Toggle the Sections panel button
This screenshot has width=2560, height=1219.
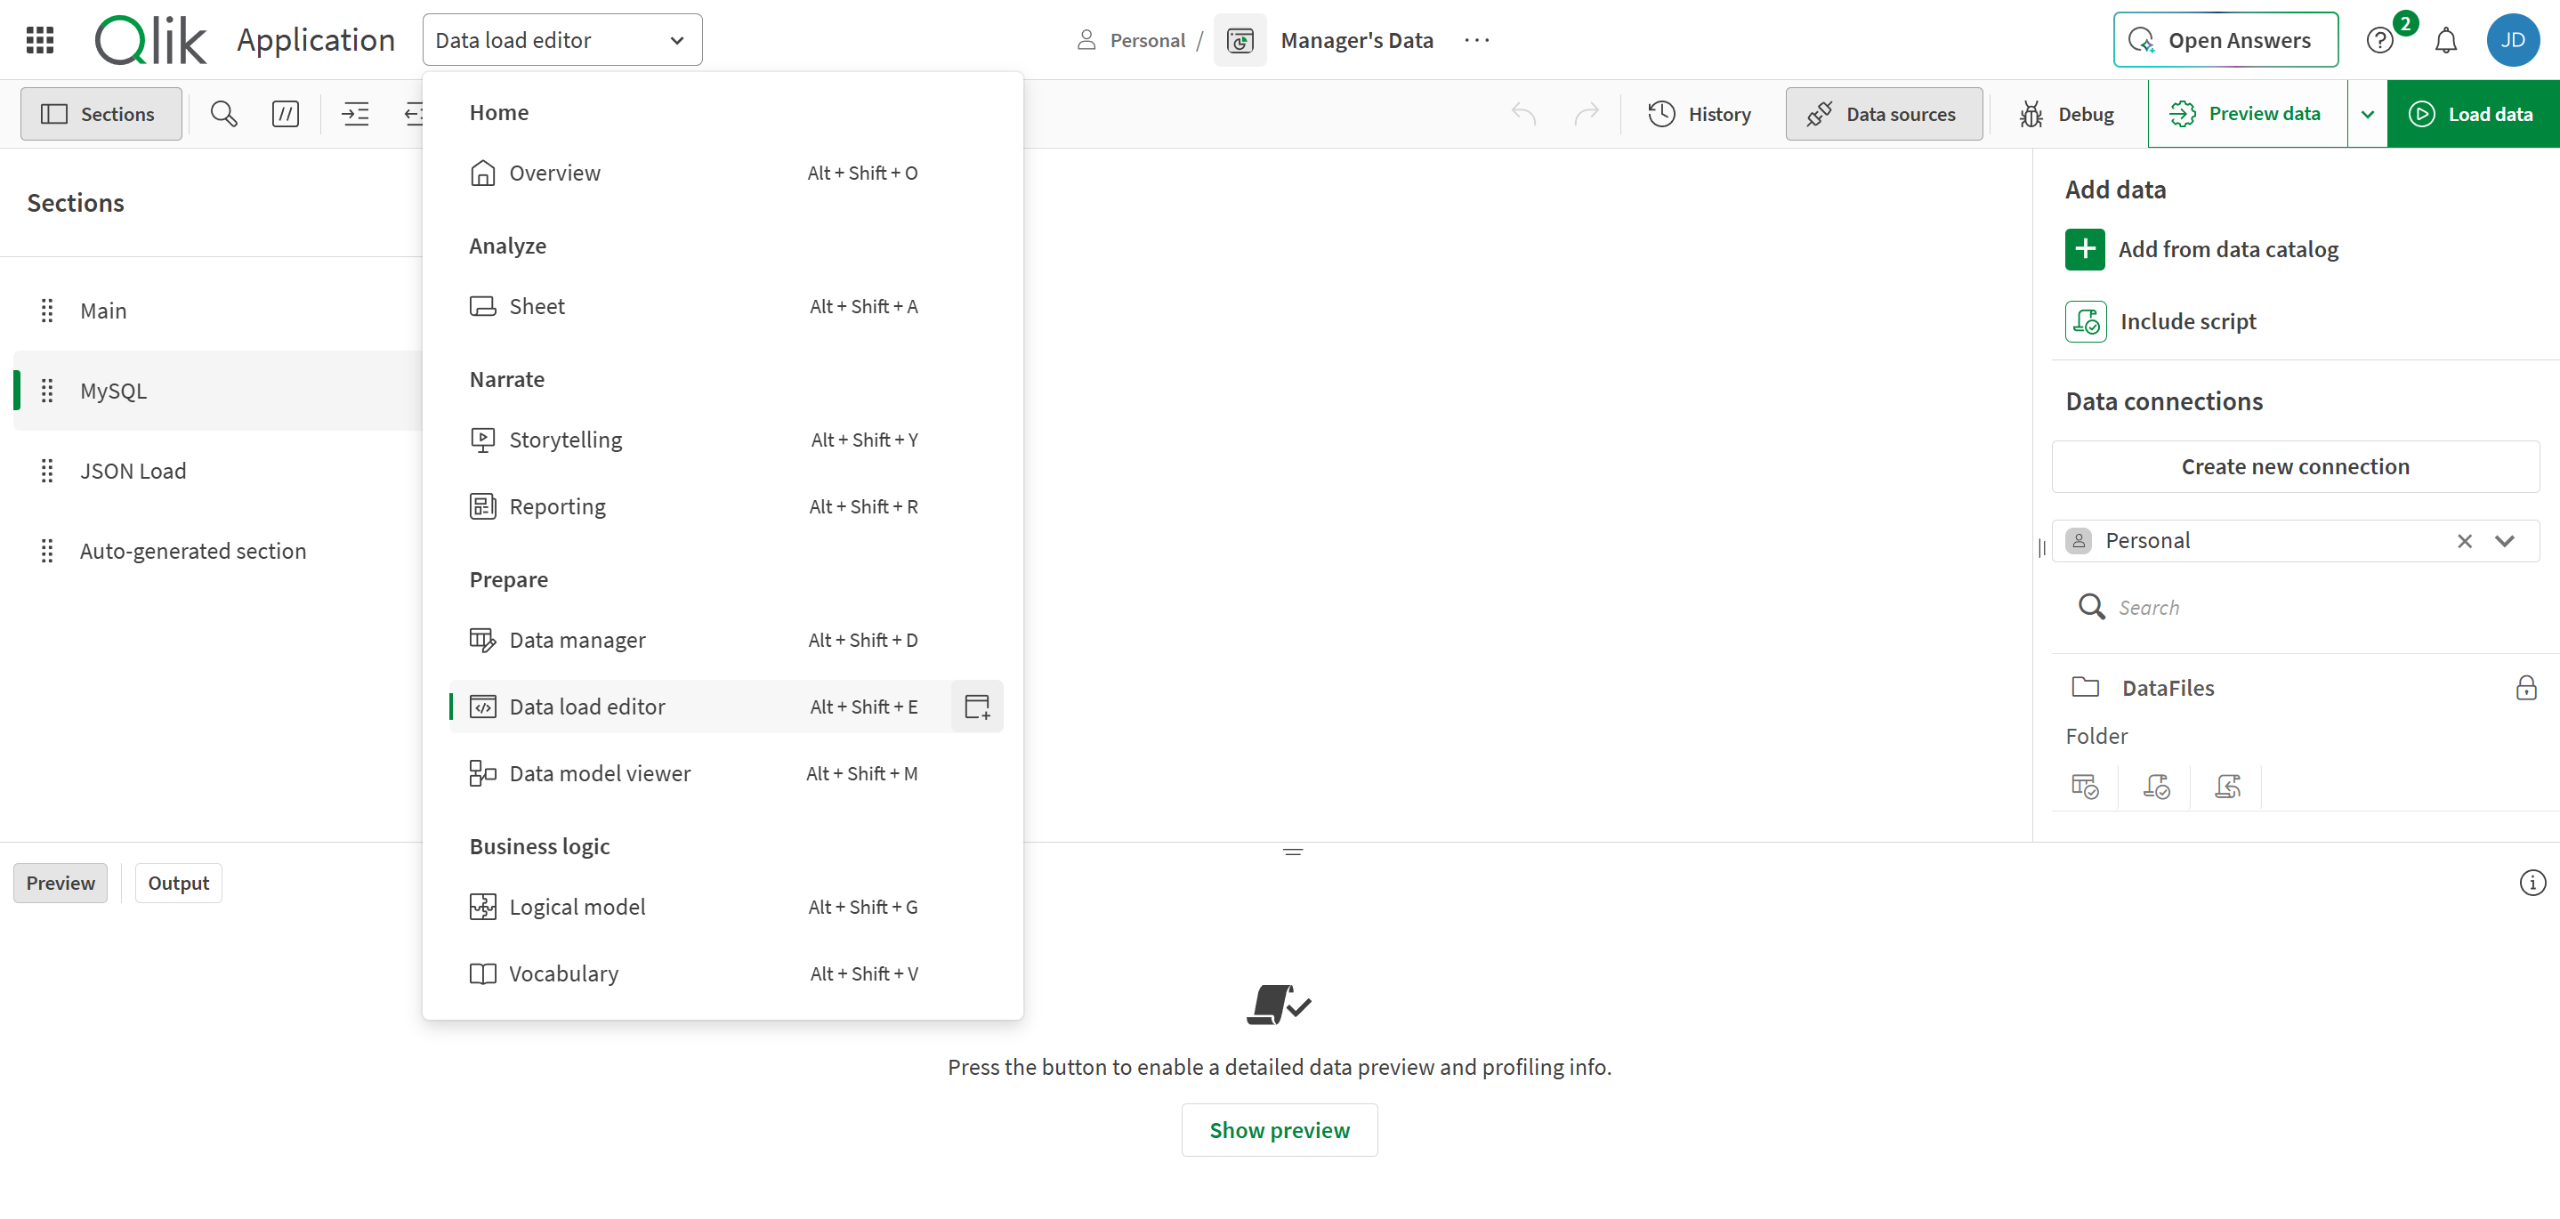click(x=100, y=114)
